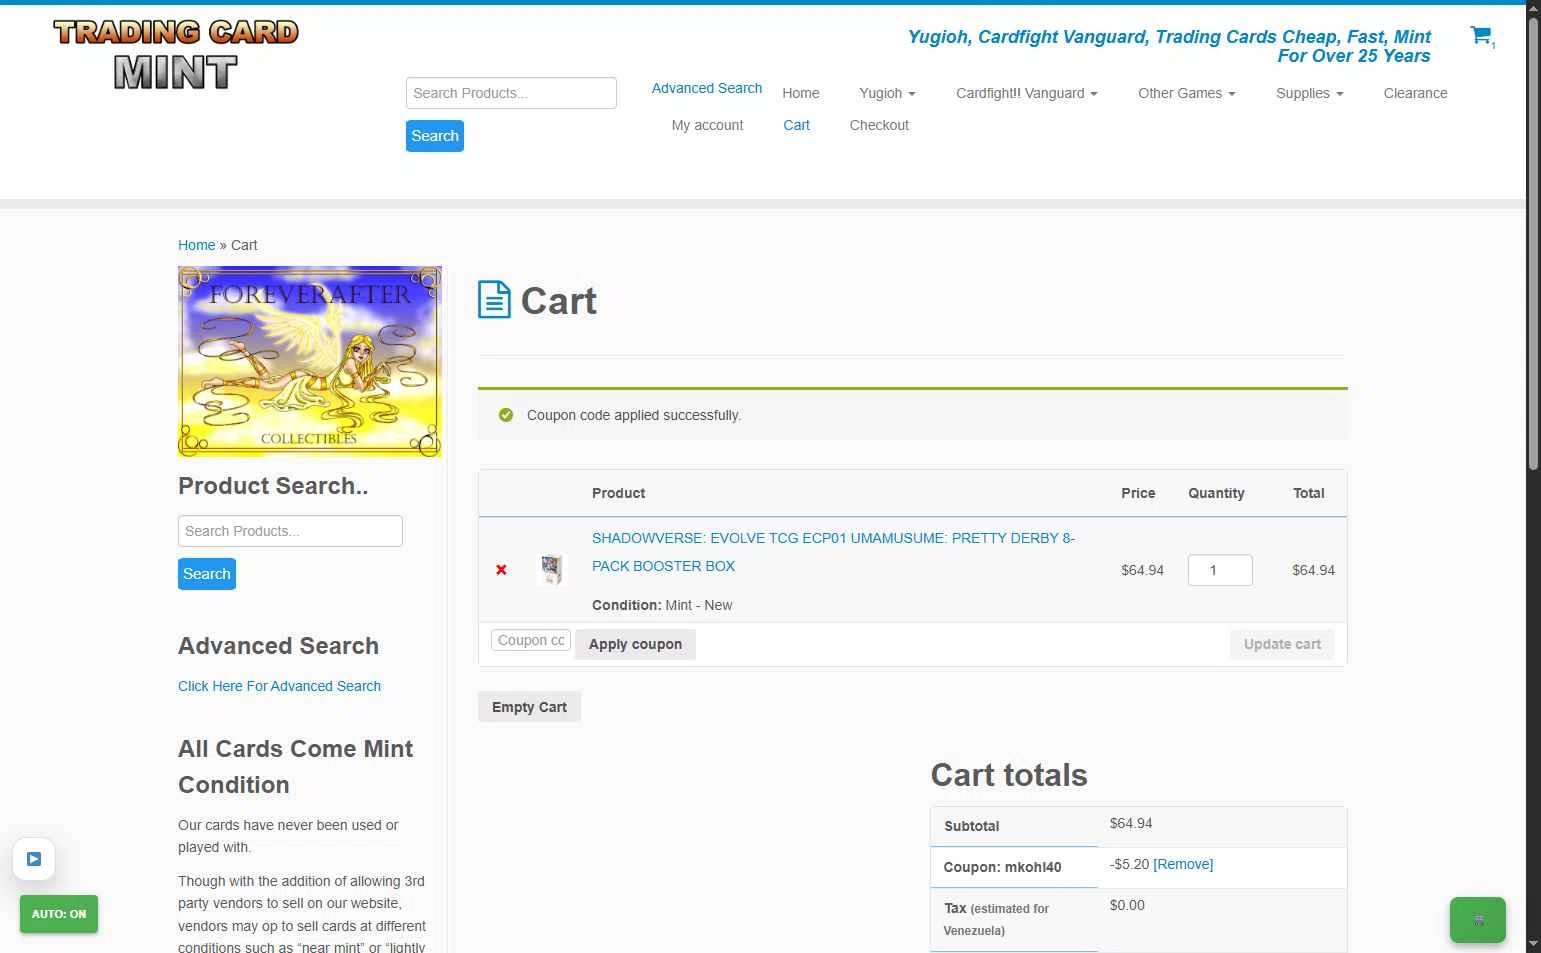
Task: Click the Update cart button
Action: 1282,644
